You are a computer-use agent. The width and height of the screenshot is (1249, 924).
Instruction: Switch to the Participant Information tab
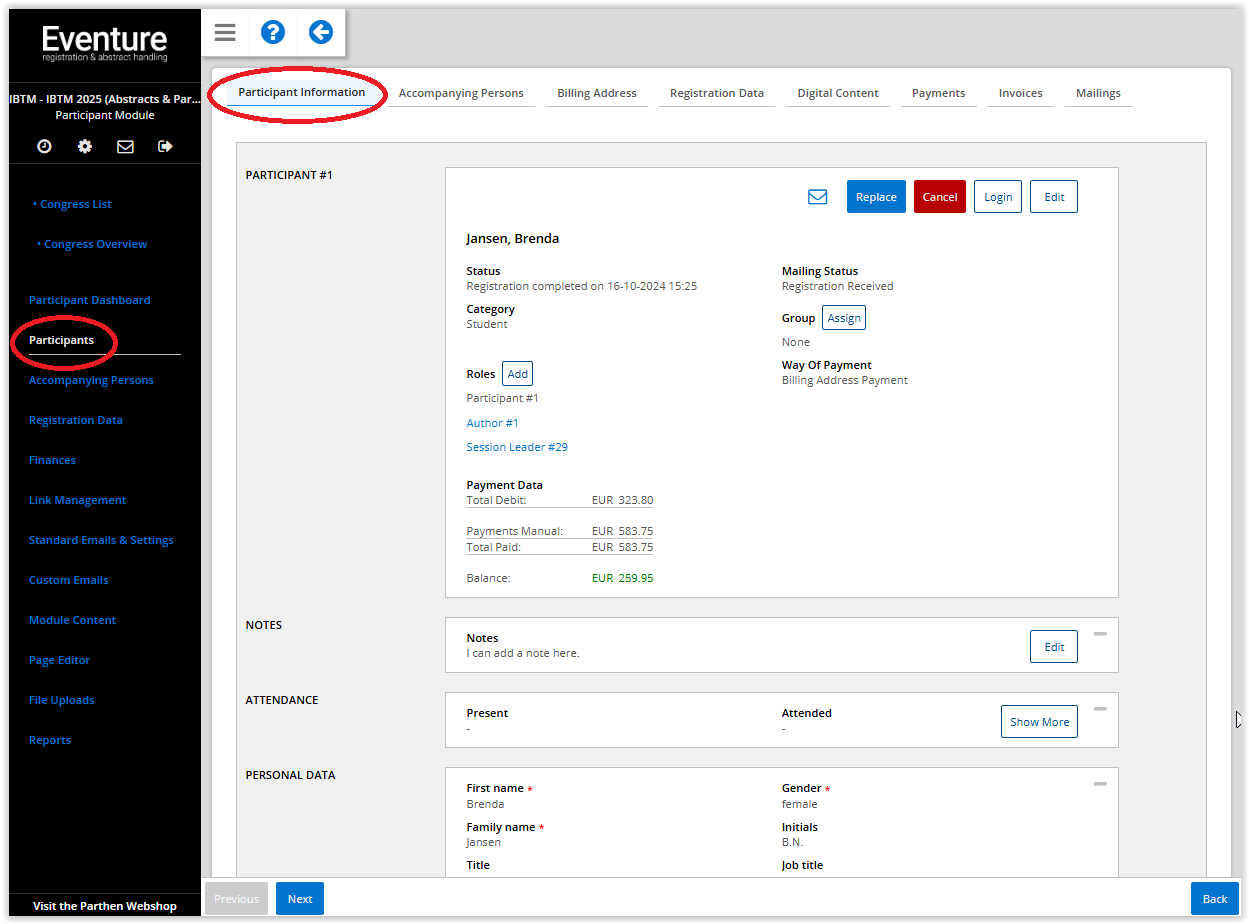302,92
